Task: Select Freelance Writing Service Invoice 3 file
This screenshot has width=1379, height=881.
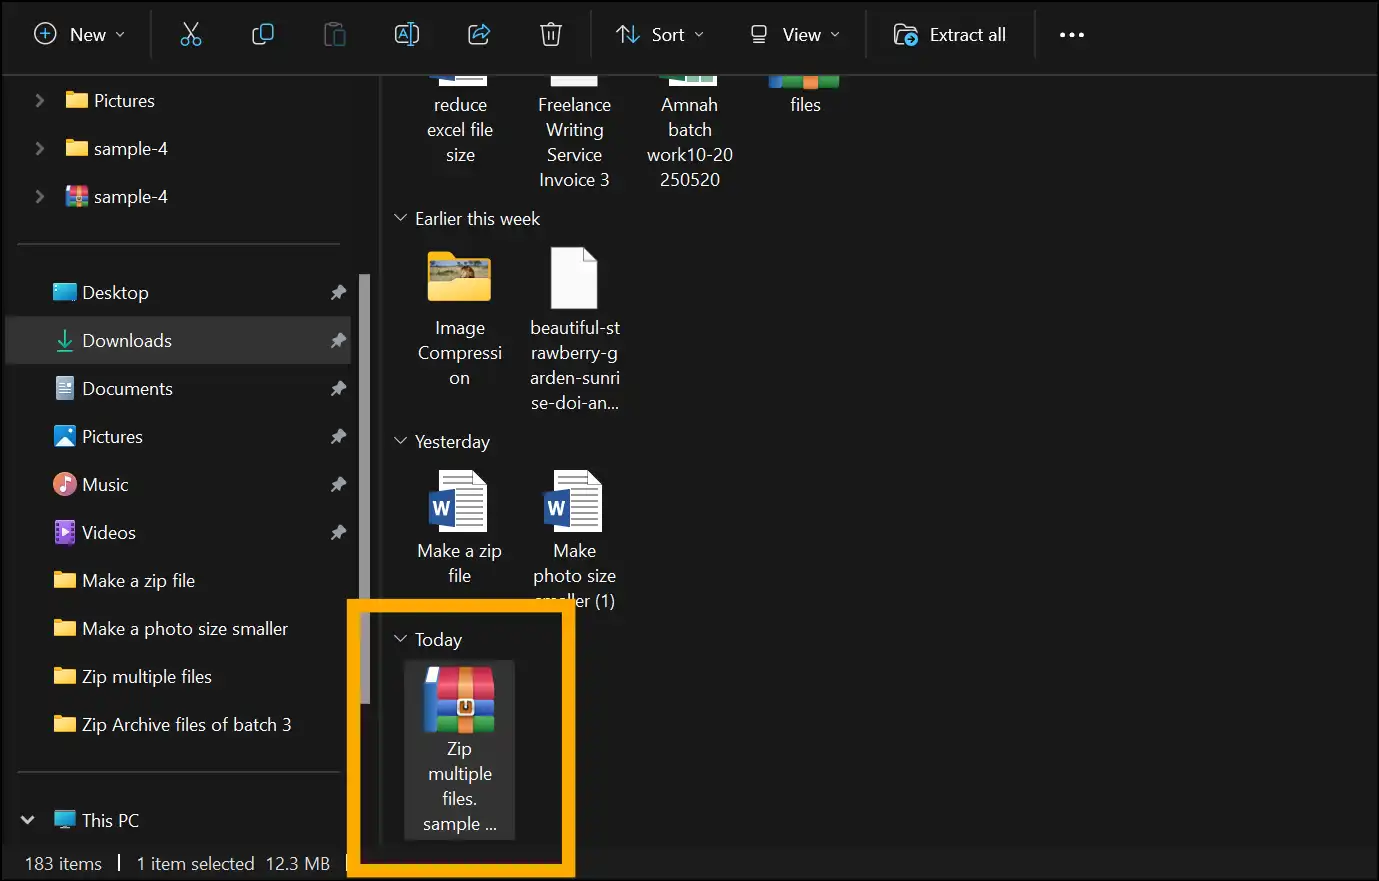Action: point(575,135)
